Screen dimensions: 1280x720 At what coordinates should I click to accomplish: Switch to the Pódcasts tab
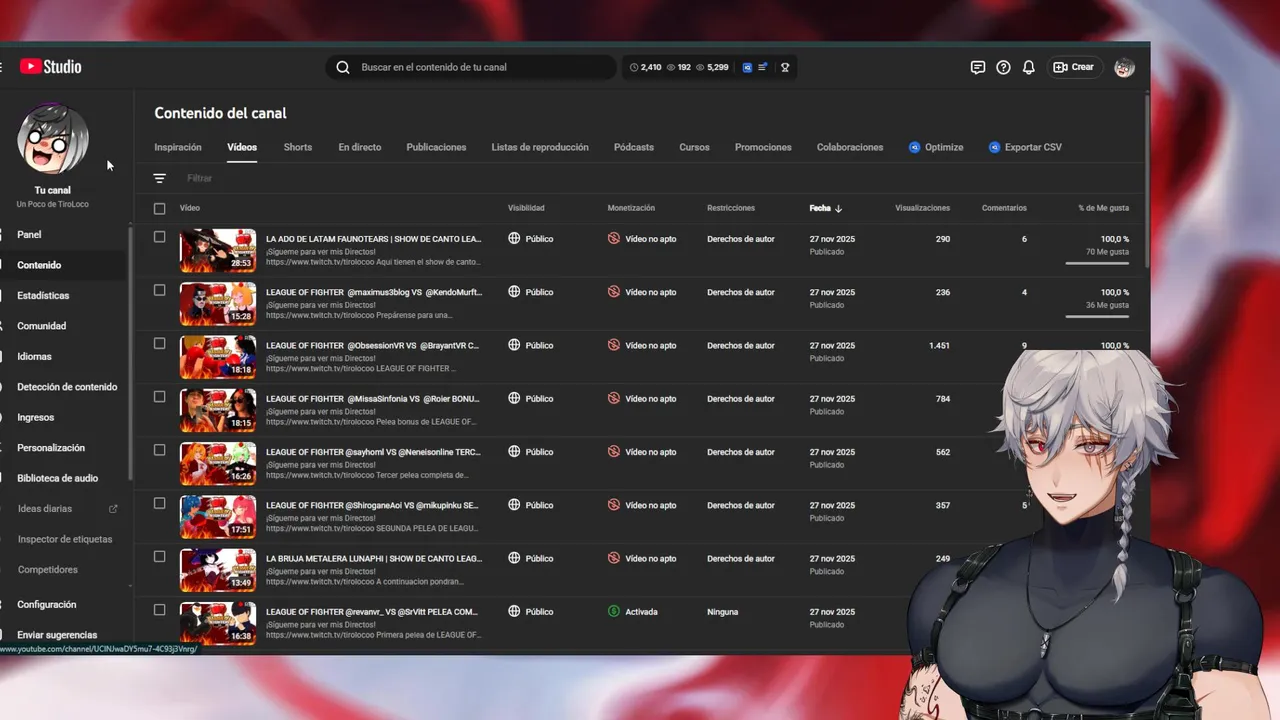point(634,147)
